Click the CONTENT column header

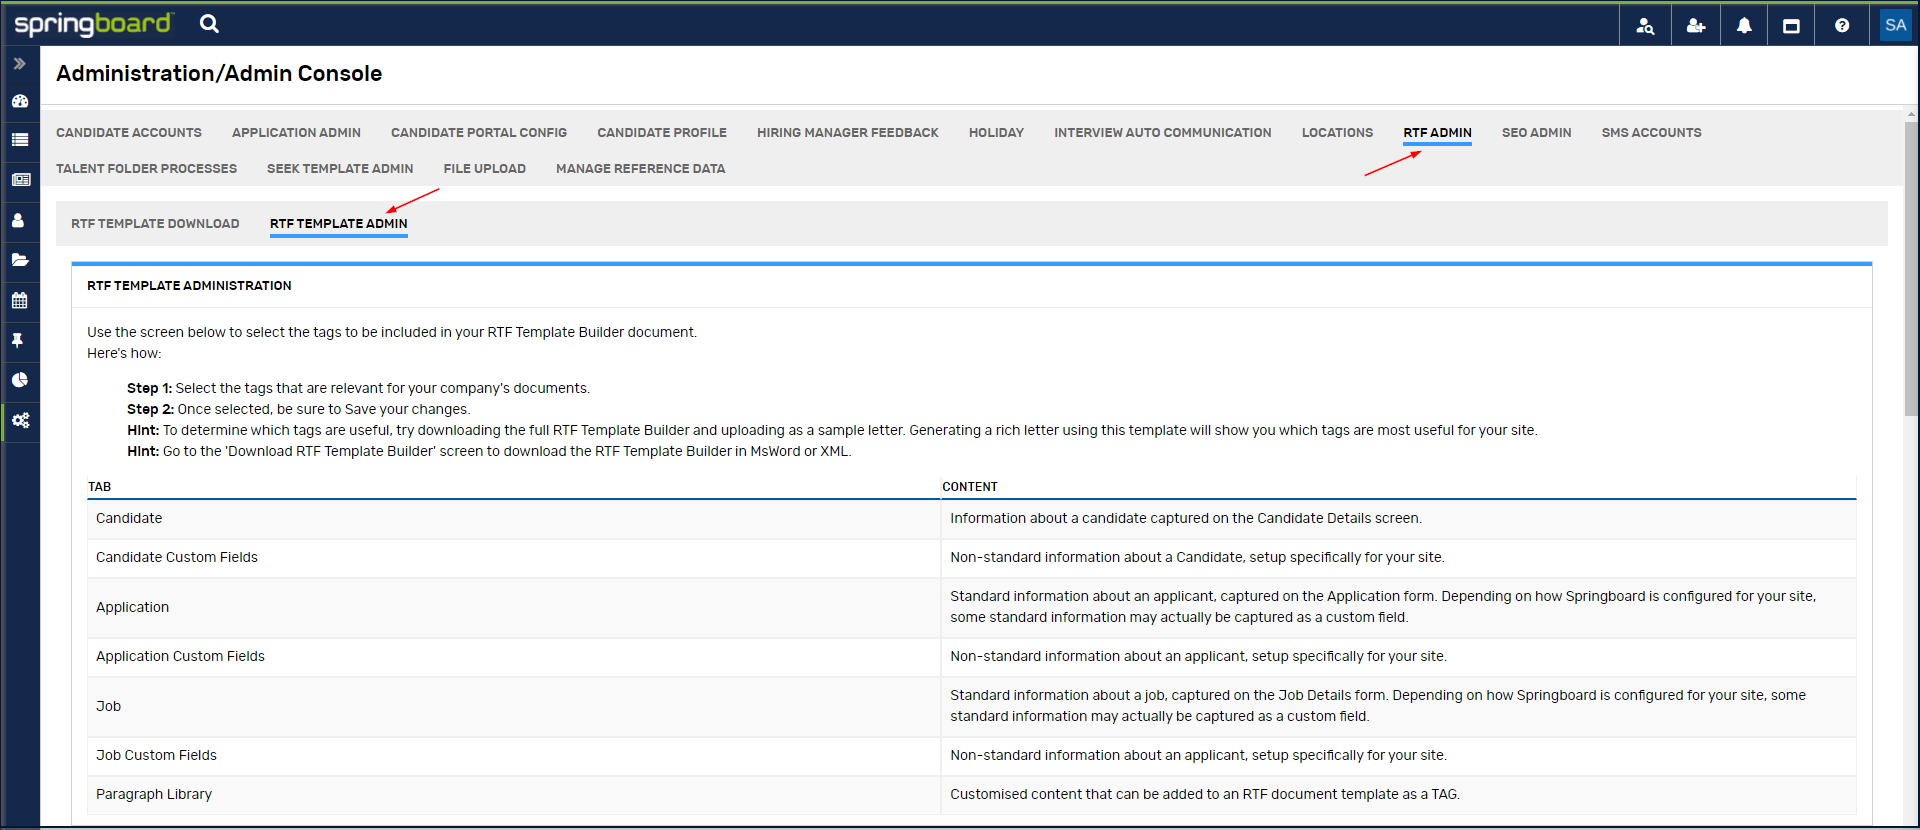coord(970,487)
